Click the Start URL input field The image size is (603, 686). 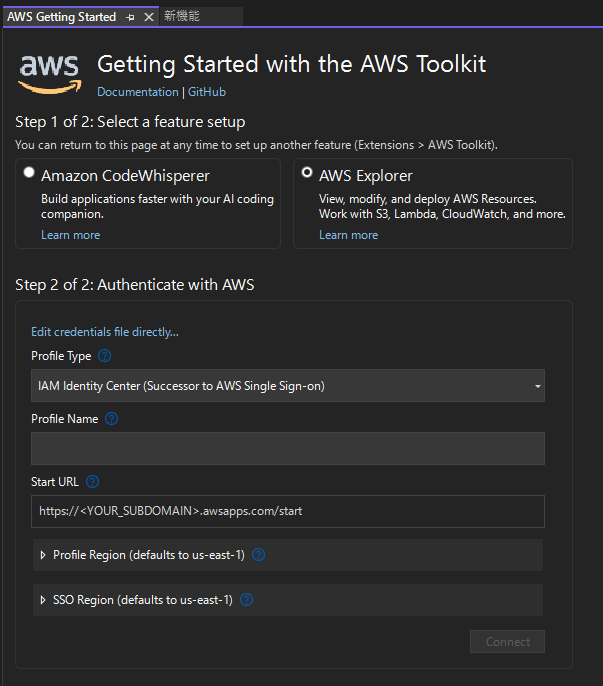click(287, 511)
